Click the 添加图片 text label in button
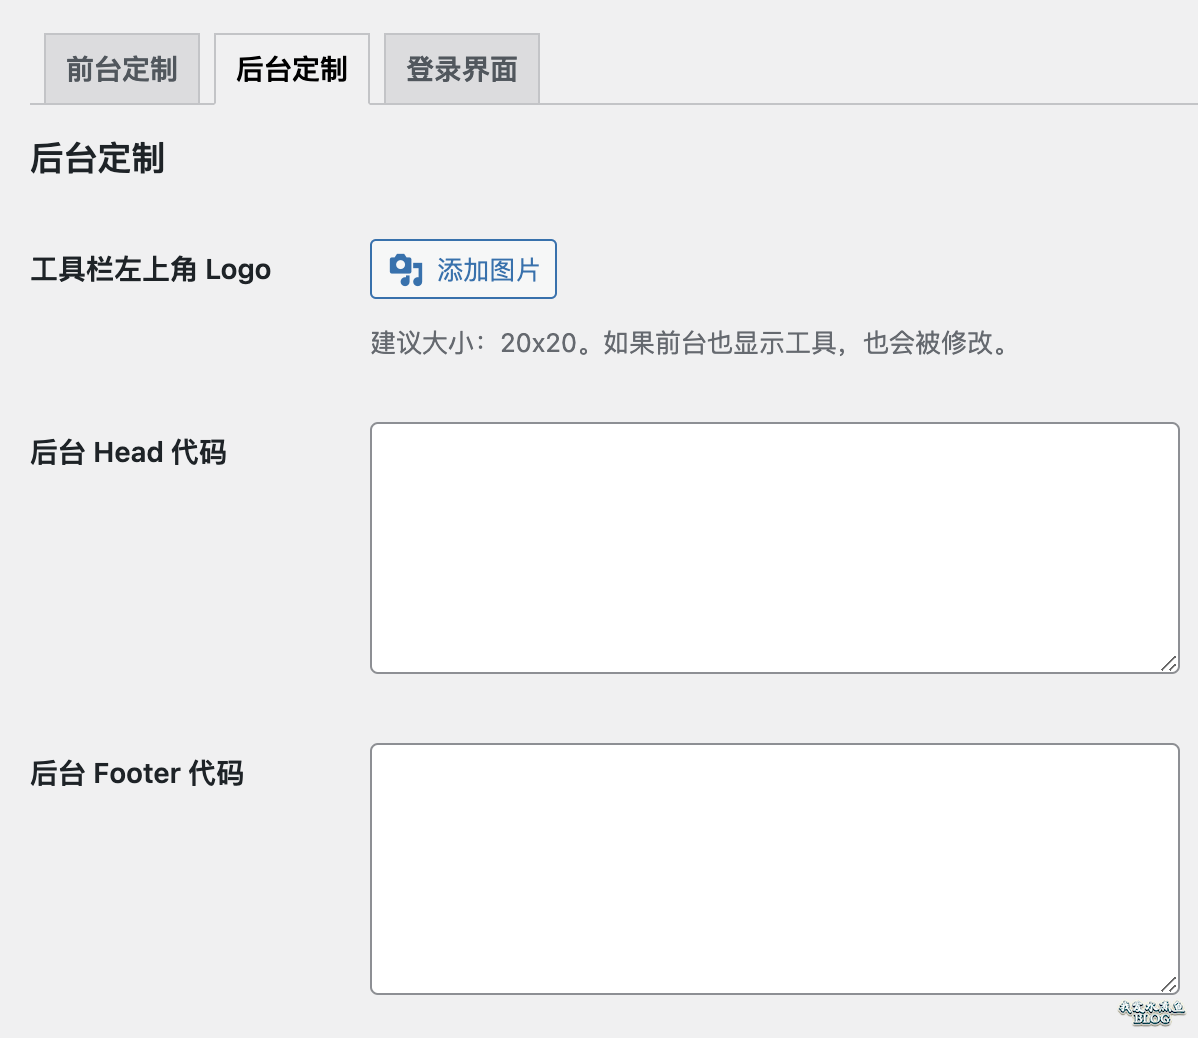 click(x=488, y=270)
